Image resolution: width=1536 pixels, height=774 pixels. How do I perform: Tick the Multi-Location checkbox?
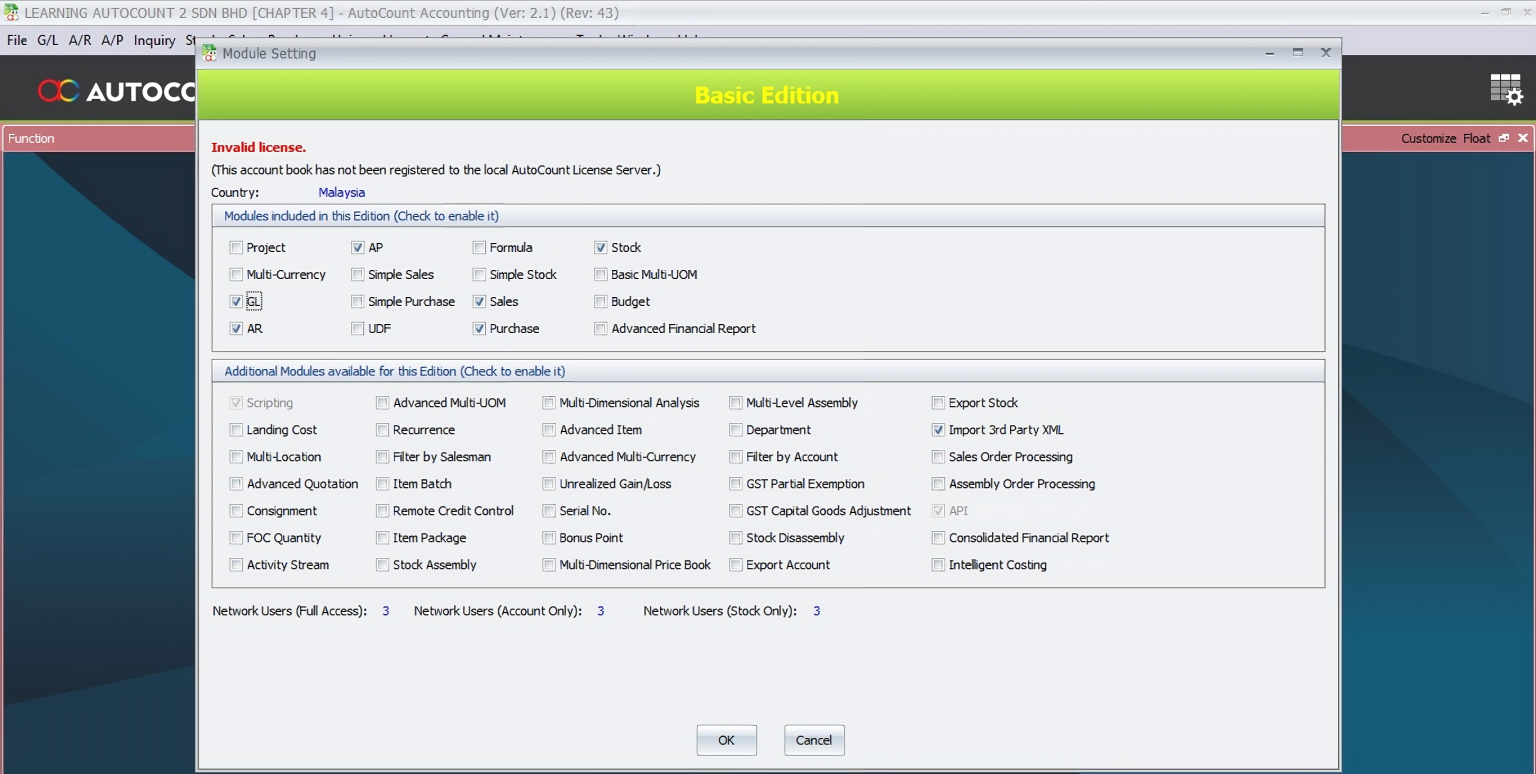(236, 456)
